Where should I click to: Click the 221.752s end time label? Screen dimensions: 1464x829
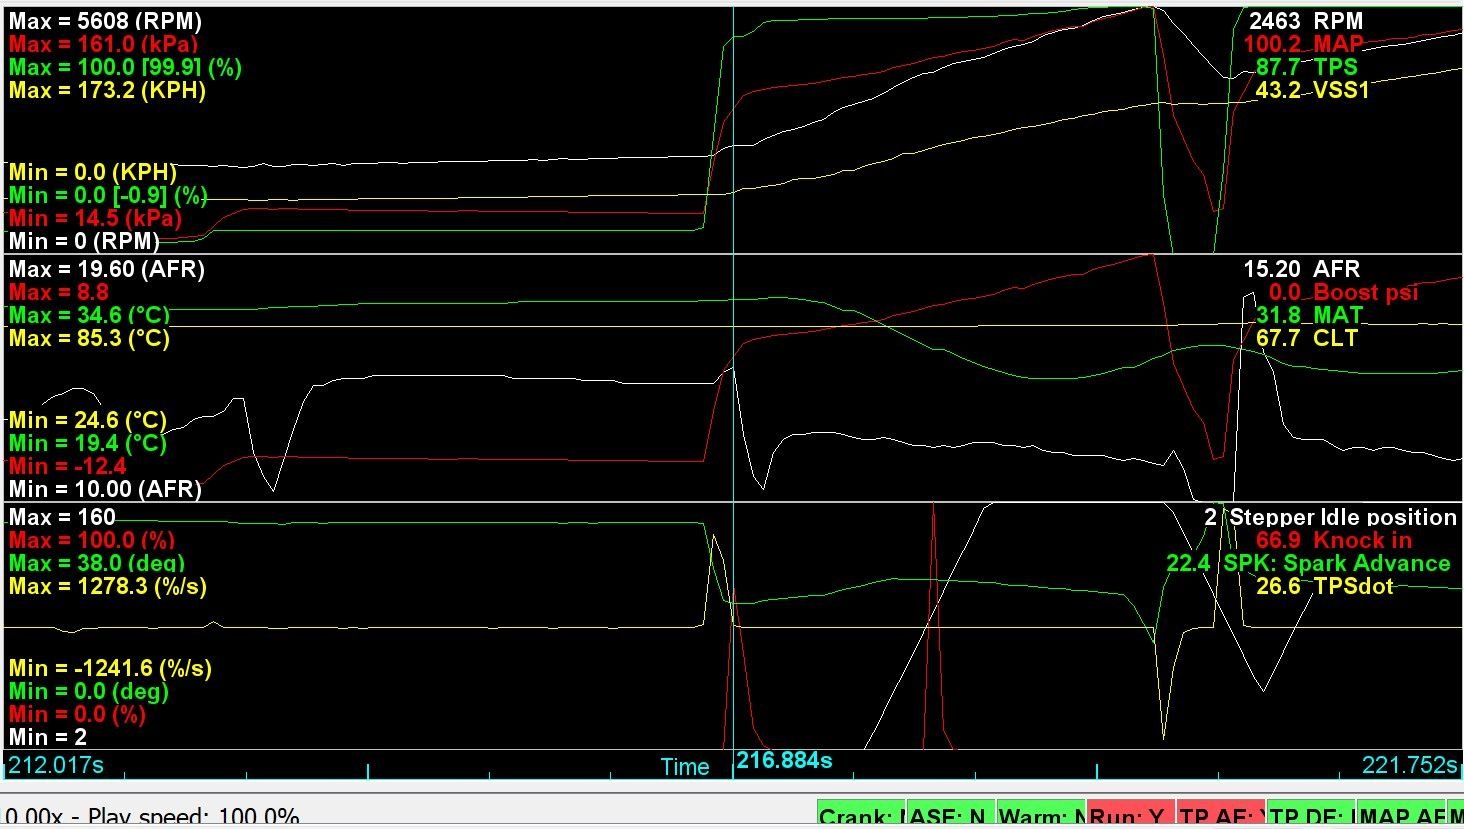(1409, 766)
